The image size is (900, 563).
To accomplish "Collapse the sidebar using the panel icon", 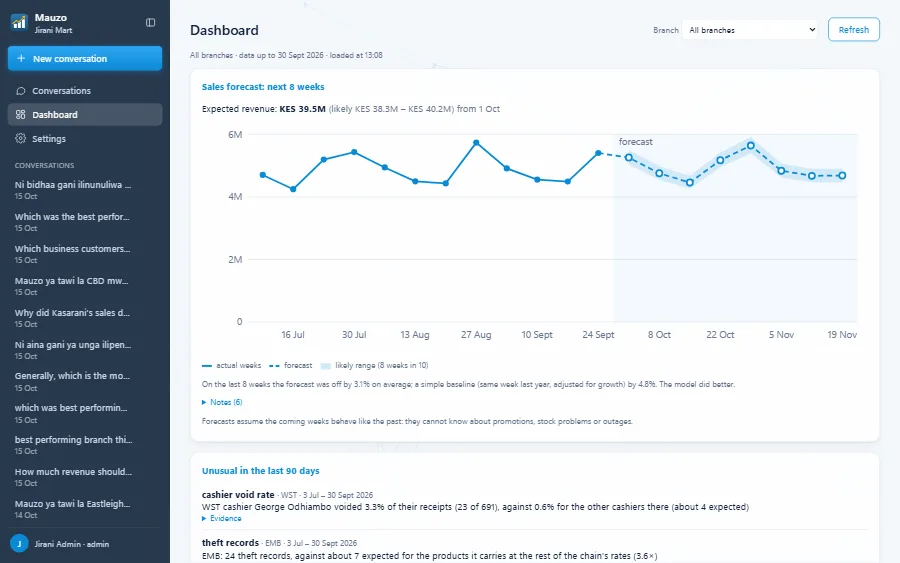I will [x=150, y=22].
